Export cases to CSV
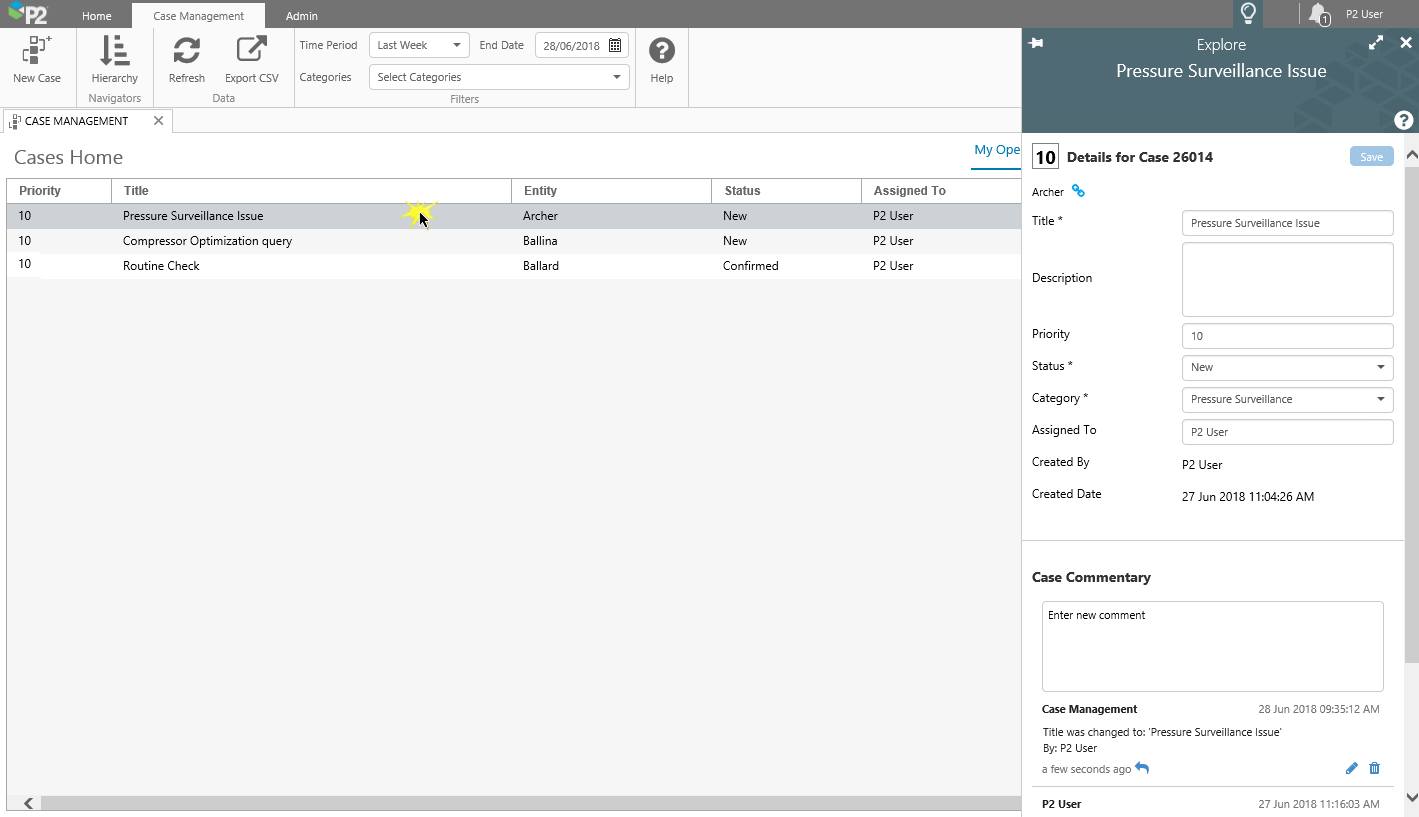The height and width of the screenshot is (817, 1419). click(252, 52)
